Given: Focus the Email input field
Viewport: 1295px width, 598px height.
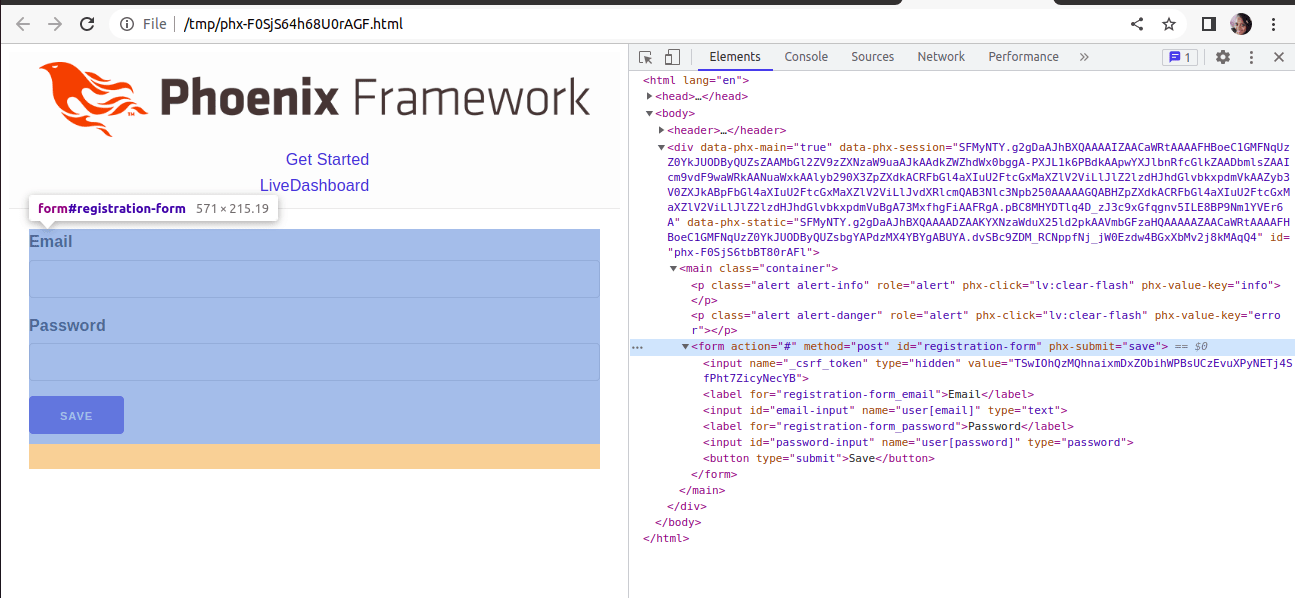Looking at the screenshot, I should [x=314, y=279].
